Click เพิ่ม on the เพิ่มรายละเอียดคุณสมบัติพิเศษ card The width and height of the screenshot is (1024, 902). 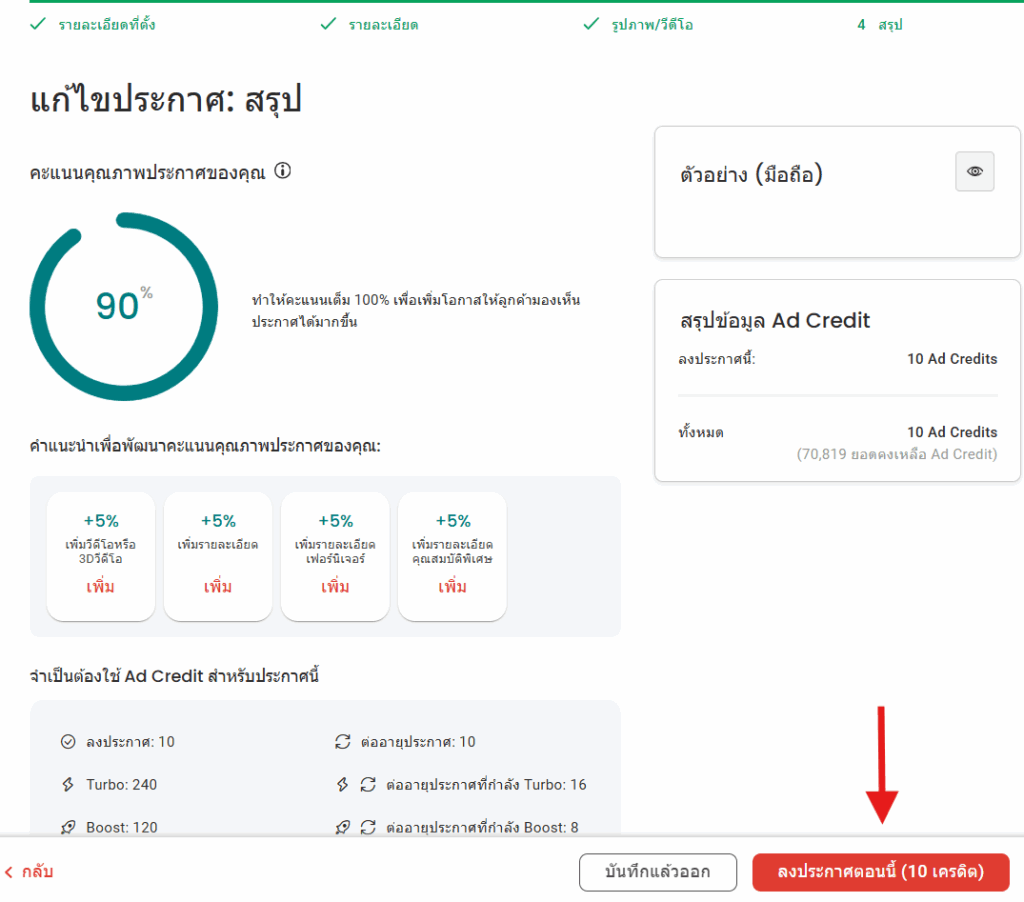tap(452, 587)
